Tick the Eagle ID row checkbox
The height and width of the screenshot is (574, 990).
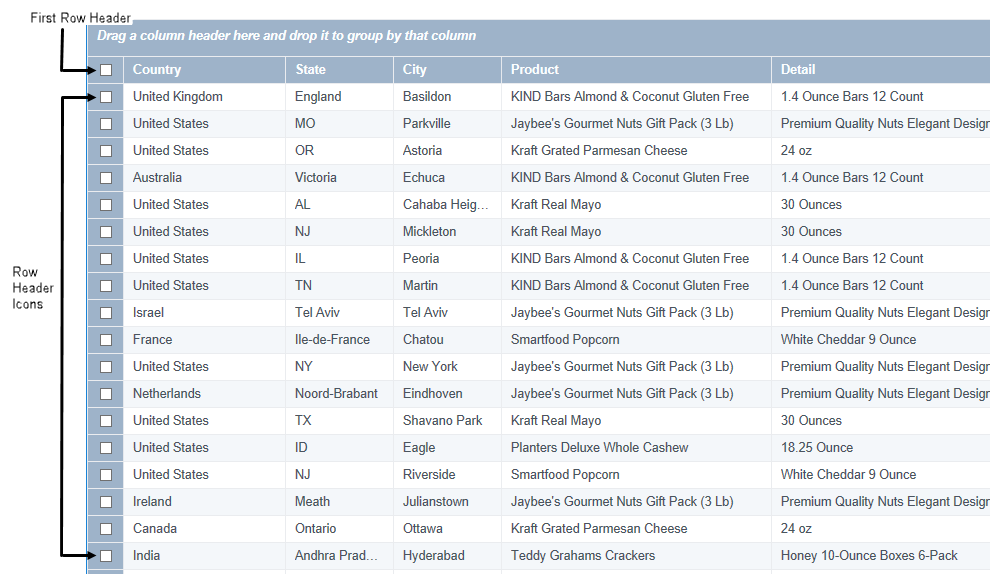pos(106,448)
